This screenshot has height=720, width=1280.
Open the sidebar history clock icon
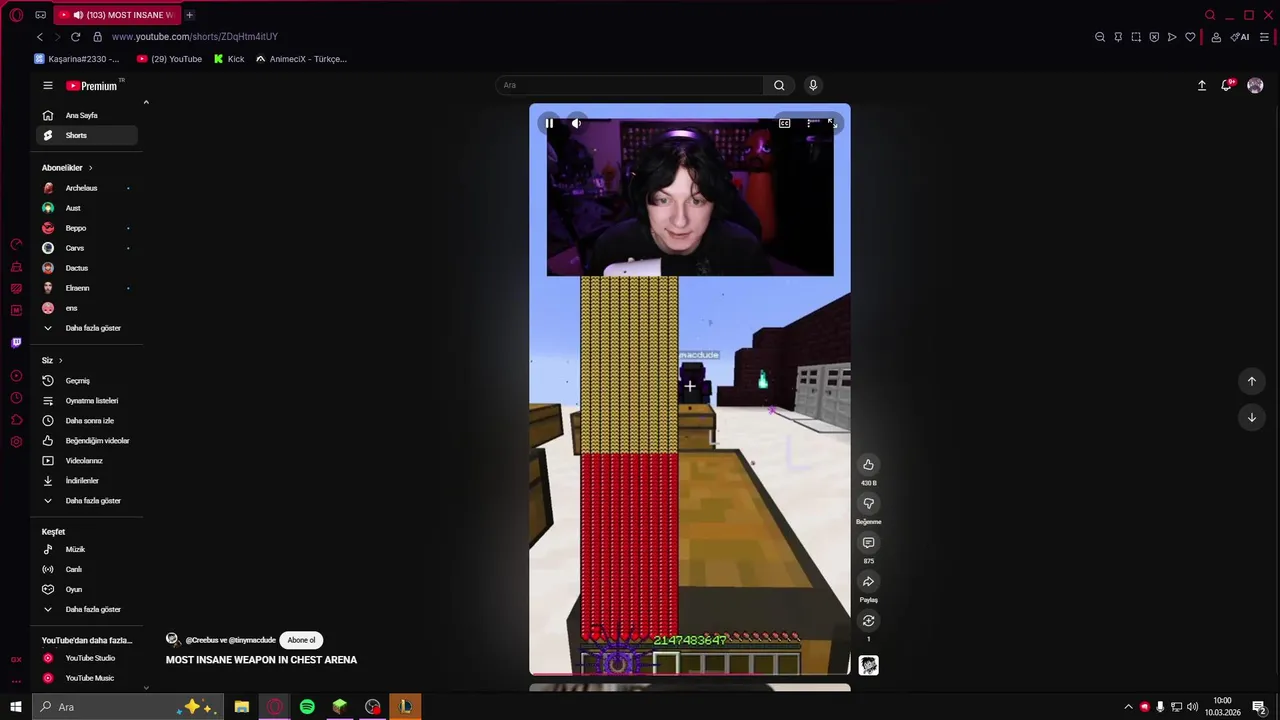pyautogui.click(x=16, y=398)
